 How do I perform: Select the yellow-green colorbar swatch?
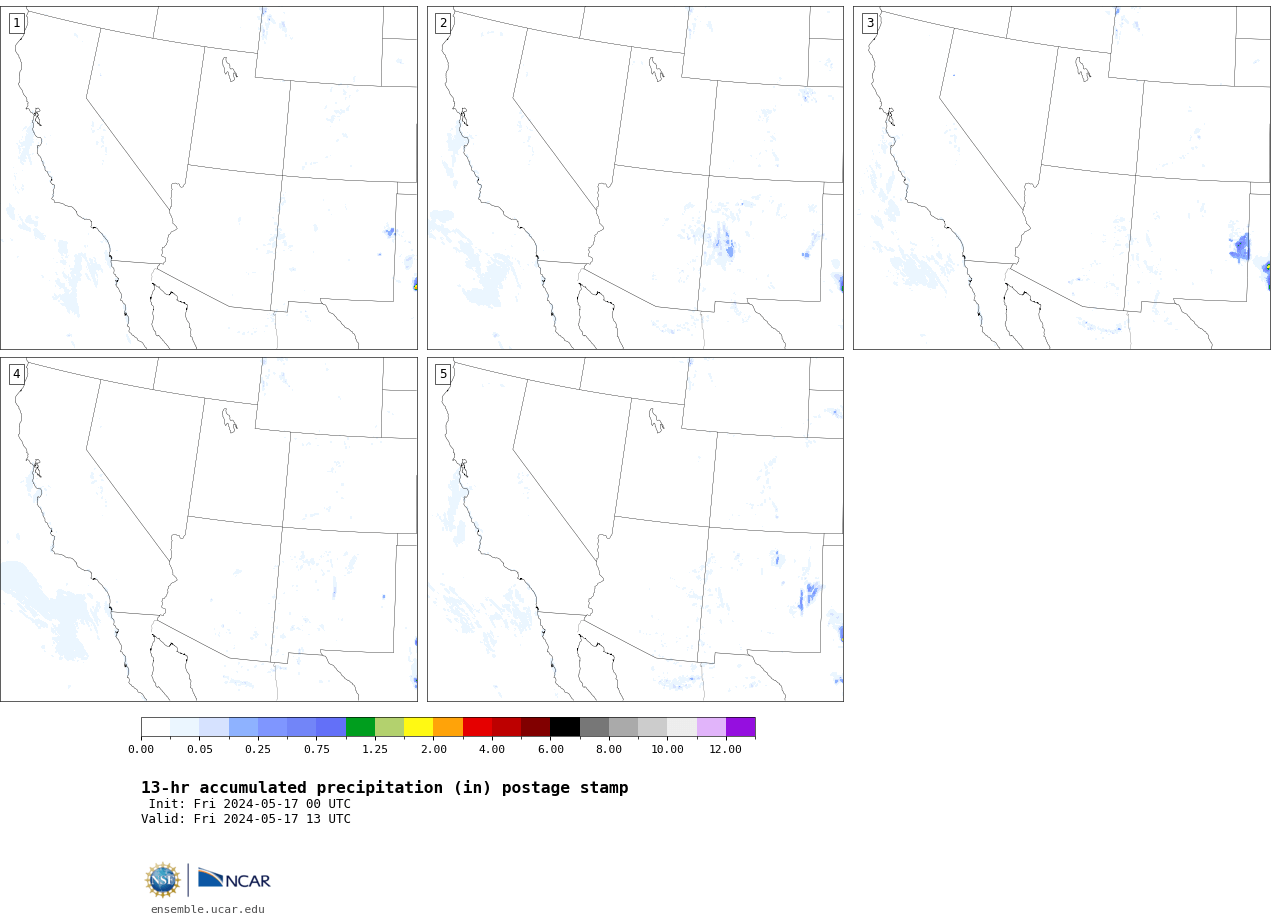390,727
